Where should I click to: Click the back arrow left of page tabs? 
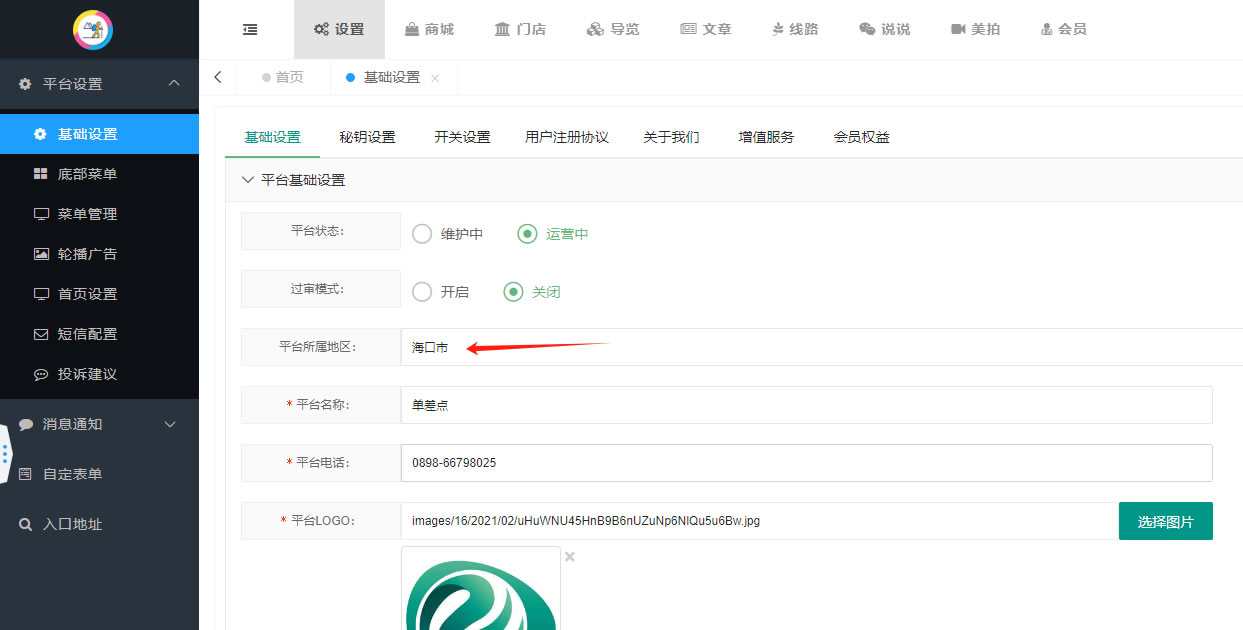coord(218,77)
